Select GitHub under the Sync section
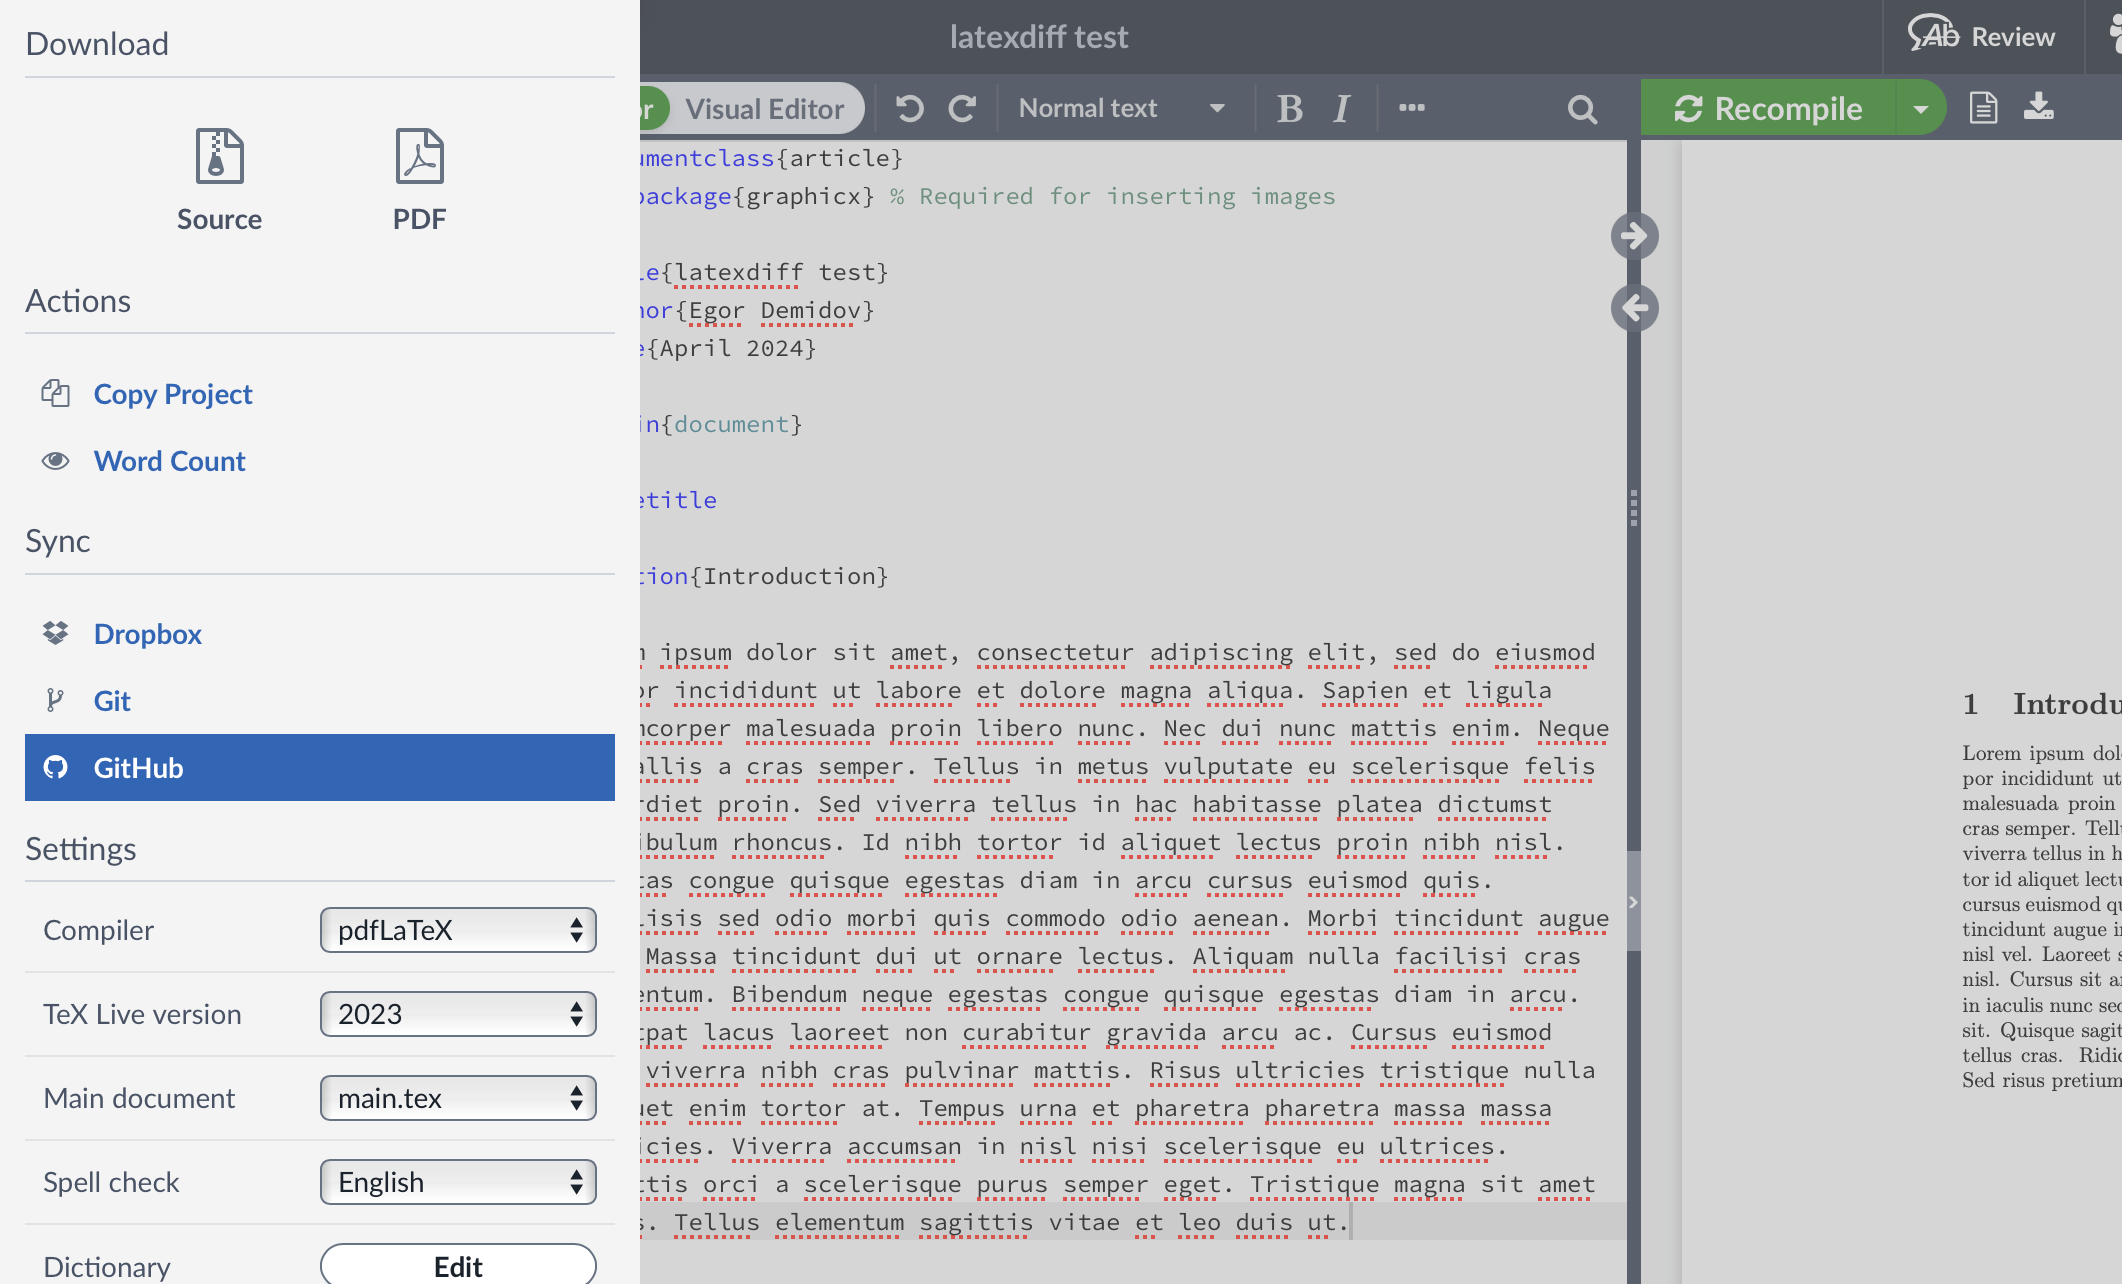The image size is (2122, 1284). tap(138, 767)
